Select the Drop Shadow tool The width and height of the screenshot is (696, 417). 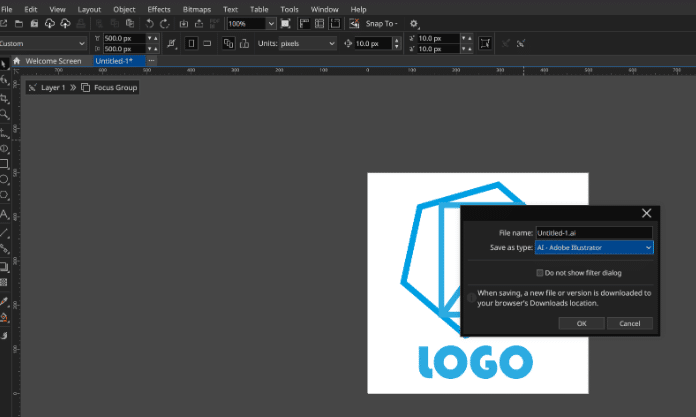4,266
